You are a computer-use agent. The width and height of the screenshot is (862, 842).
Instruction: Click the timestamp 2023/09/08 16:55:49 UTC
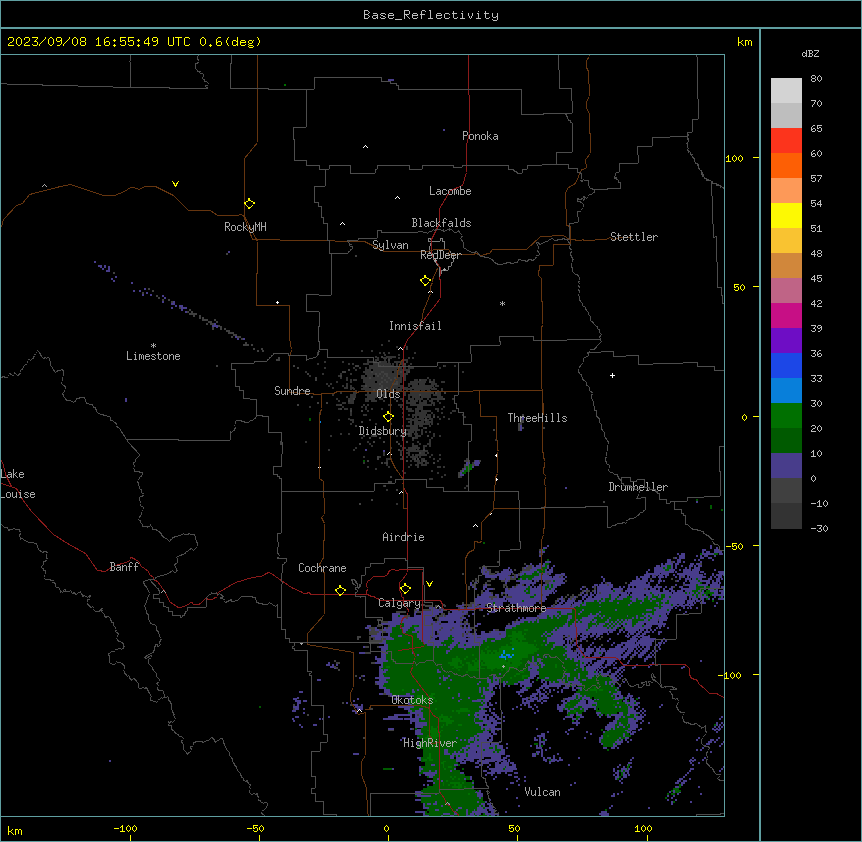coord(99,42)
